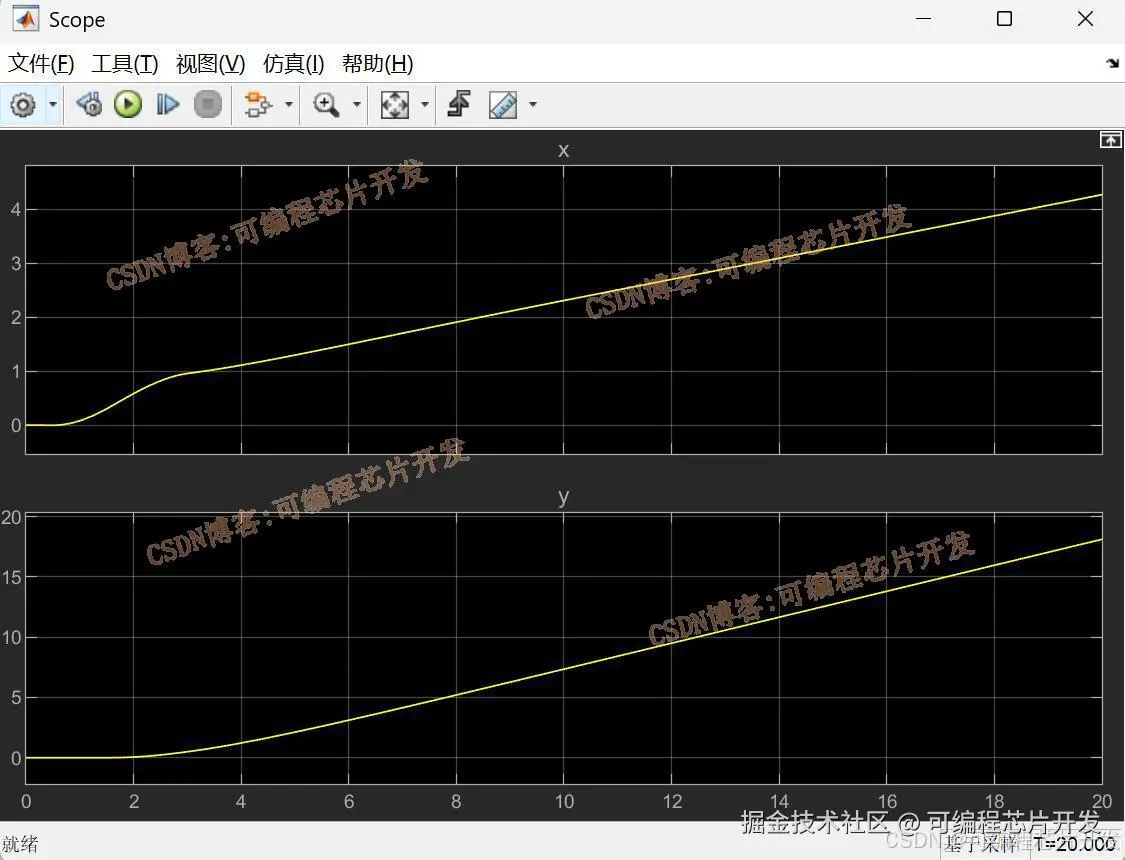Maximize the x axes display

click(x=1110, y=140)
